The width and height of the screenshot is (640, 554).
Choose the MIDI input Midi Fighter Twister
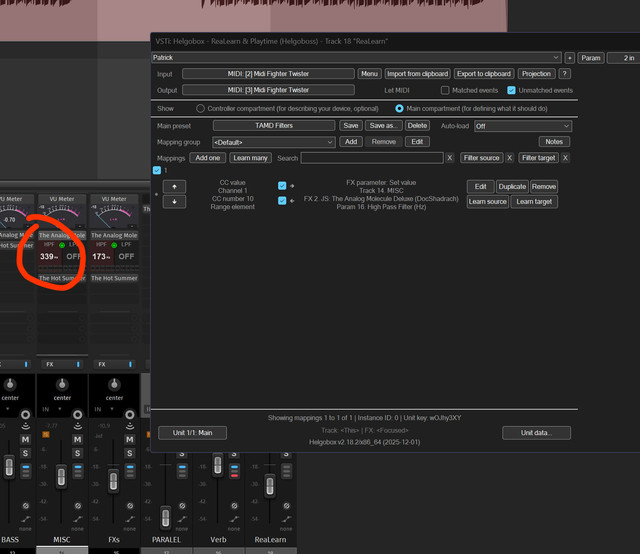coord(268,74)
